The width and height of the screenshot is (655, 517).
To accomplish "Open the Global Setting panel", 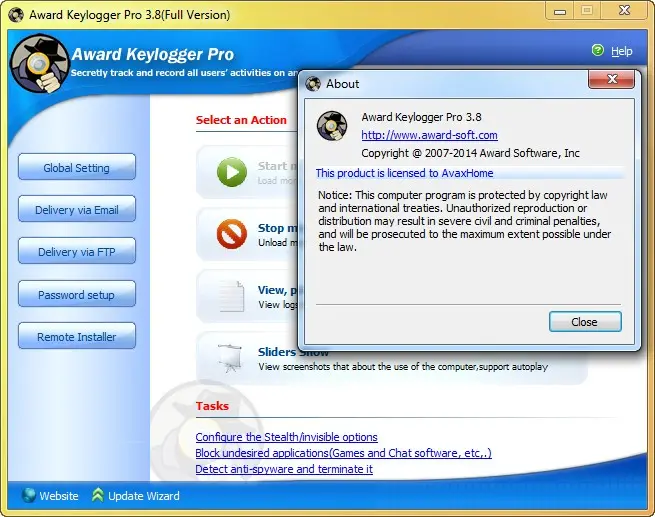I will point(77,167).
